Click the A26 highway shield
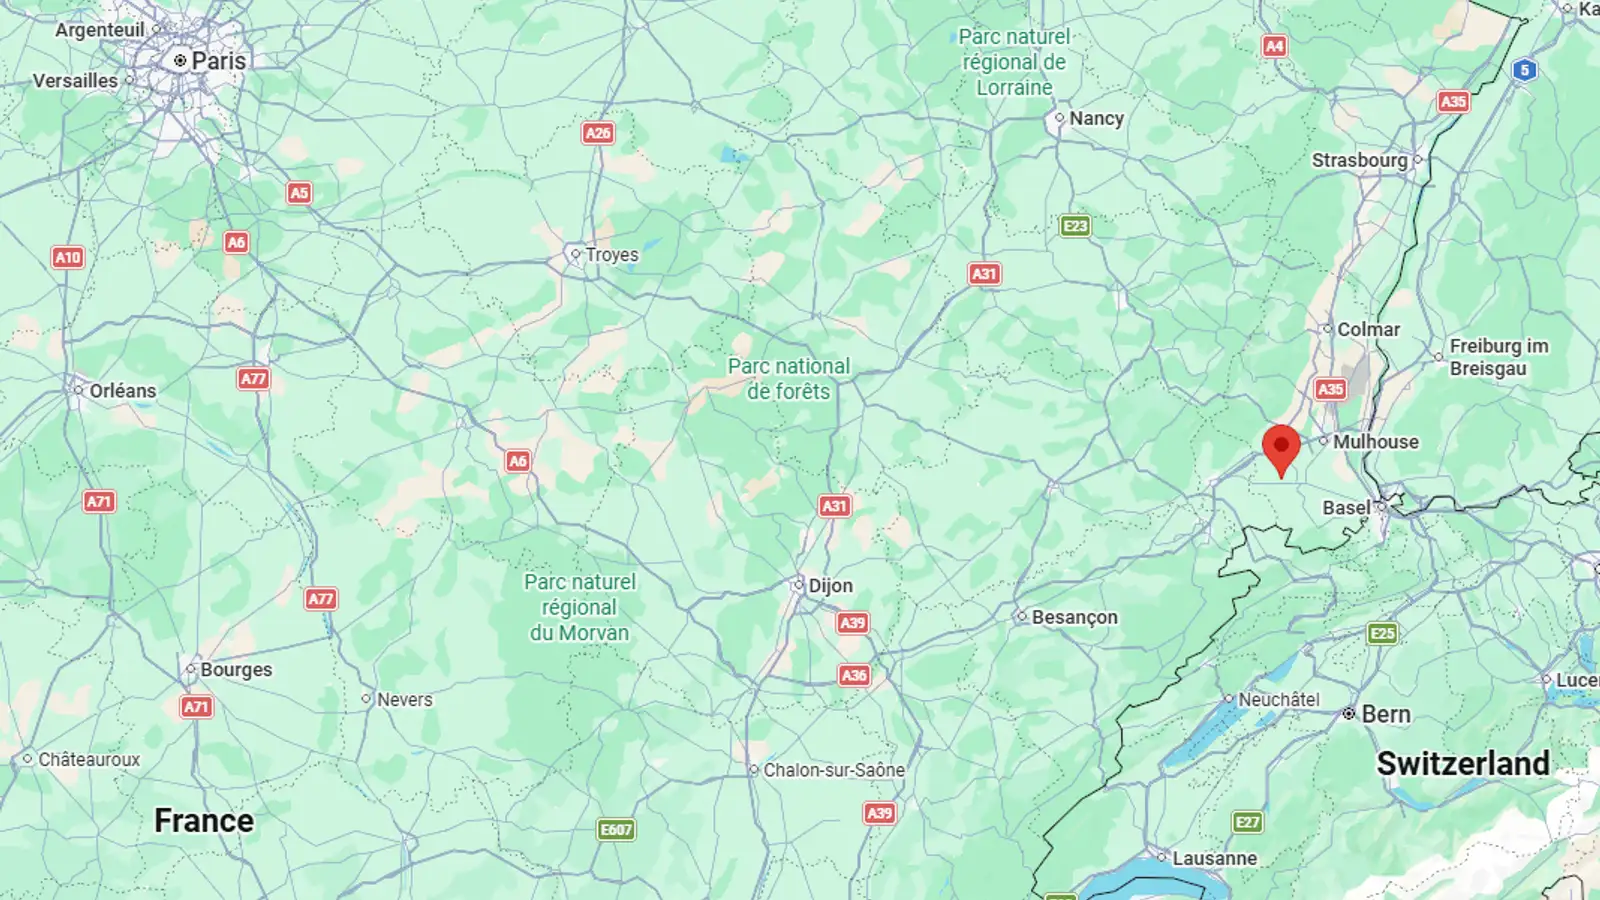1600x900 pixels. point(598,133)
